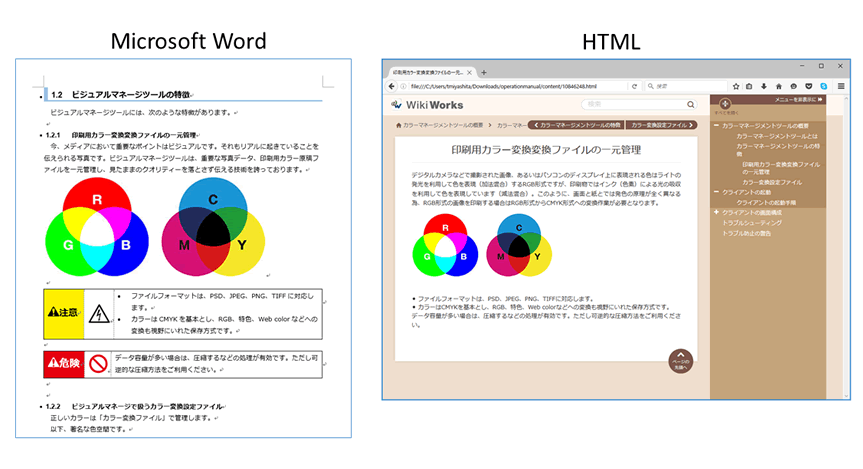Open the browser hamburger menu
This screenshot has height=469, width=863.
coord(841,86)
